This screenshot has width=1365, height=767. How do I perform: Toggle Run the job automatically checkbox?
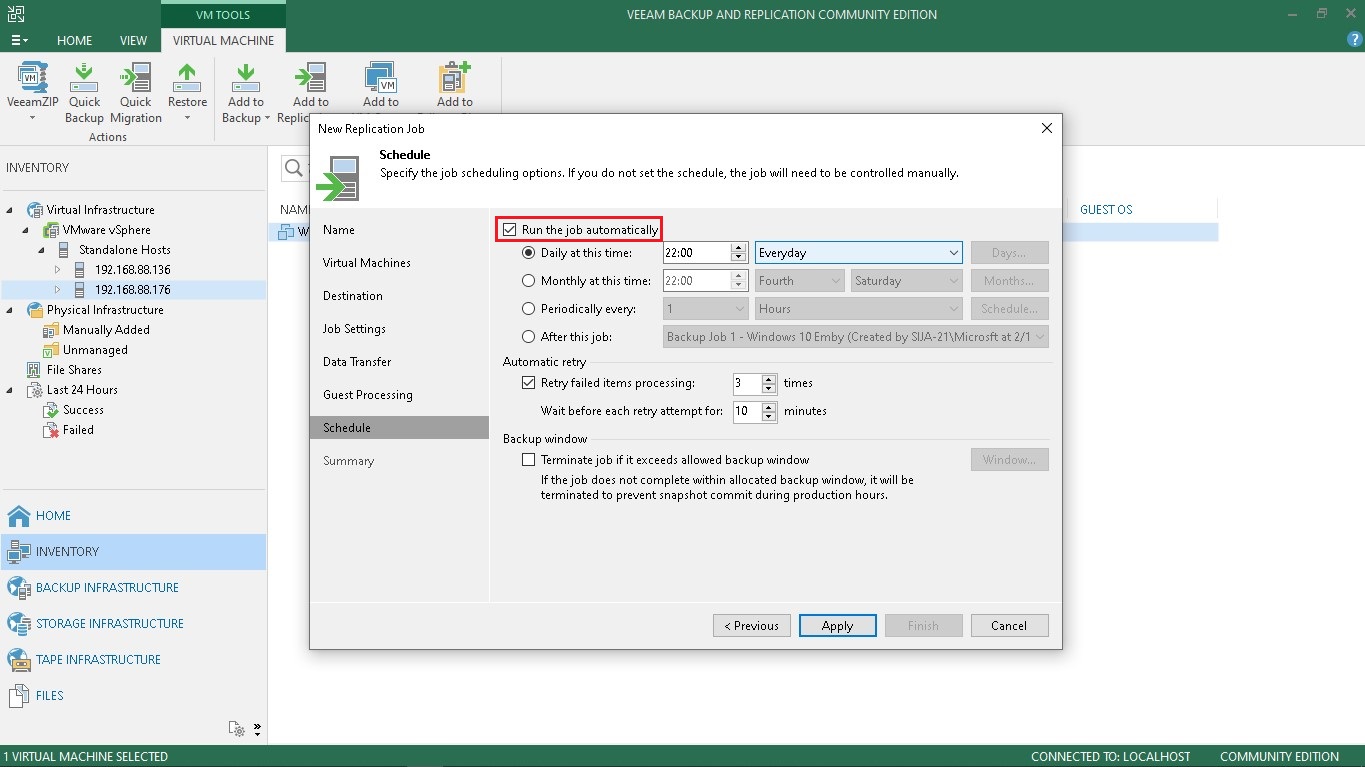point(510,230)
